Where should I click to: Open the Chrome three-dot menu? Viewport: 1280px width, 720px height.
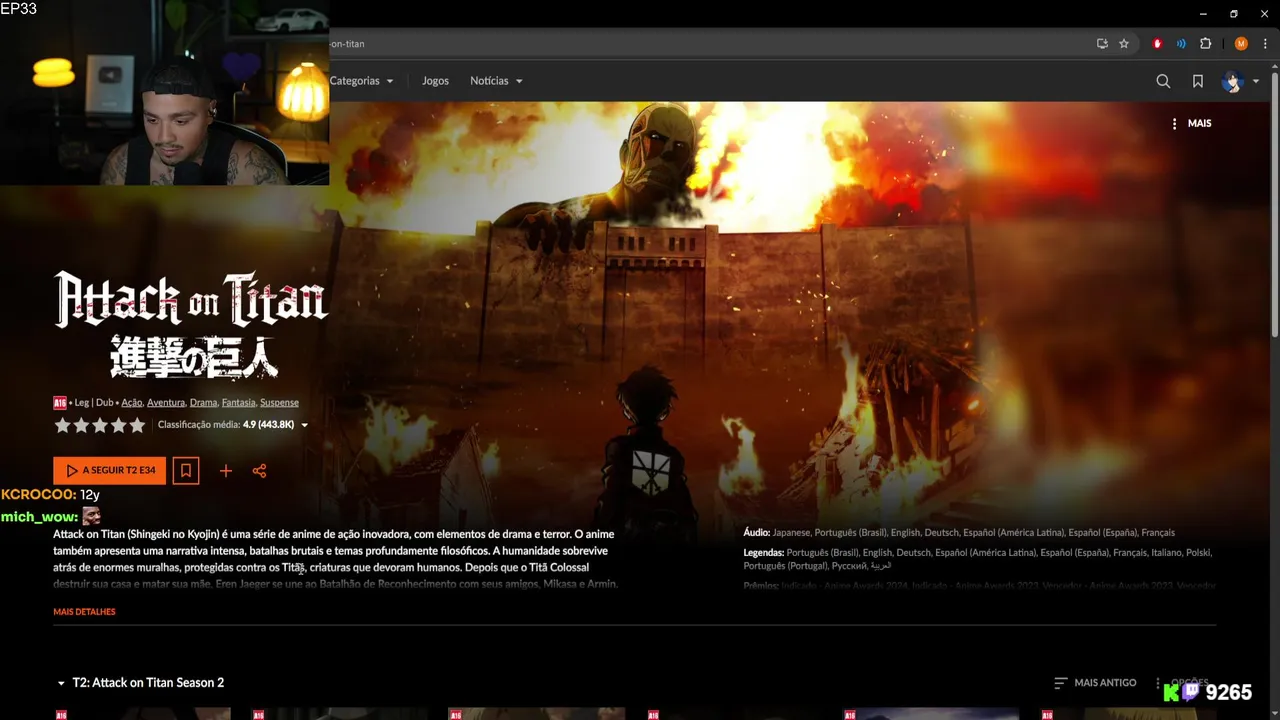click(x=1265, y=44)
